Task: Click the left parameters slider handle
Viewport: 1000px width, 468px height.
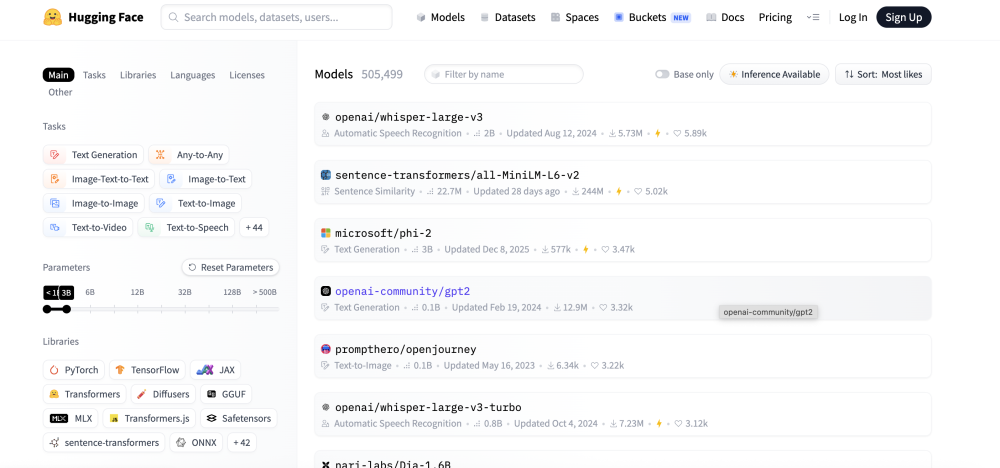Action: (47, 309)
